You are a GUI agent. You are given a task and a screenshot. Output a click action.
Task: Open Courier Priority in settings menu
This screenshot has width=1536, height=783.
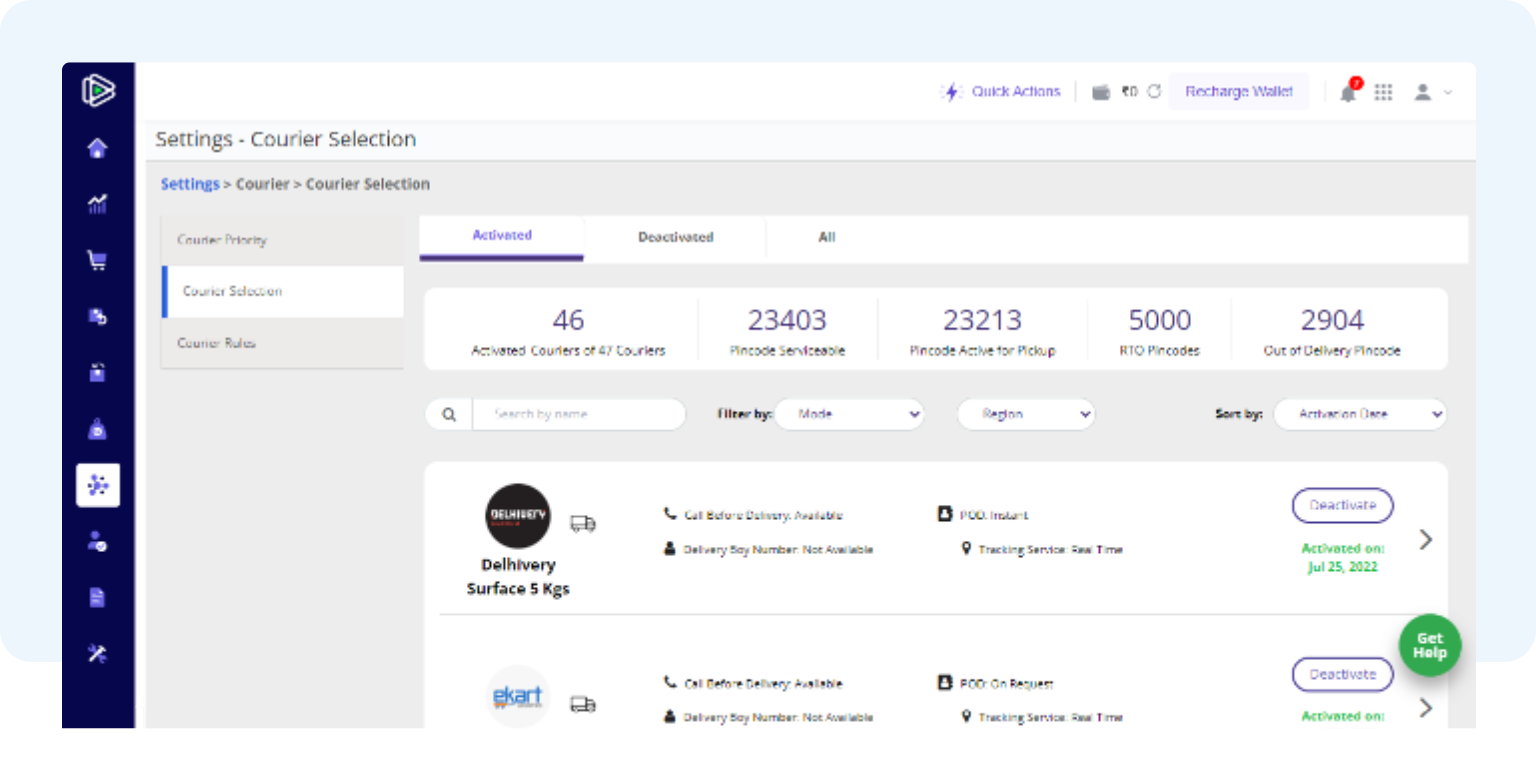282,240
